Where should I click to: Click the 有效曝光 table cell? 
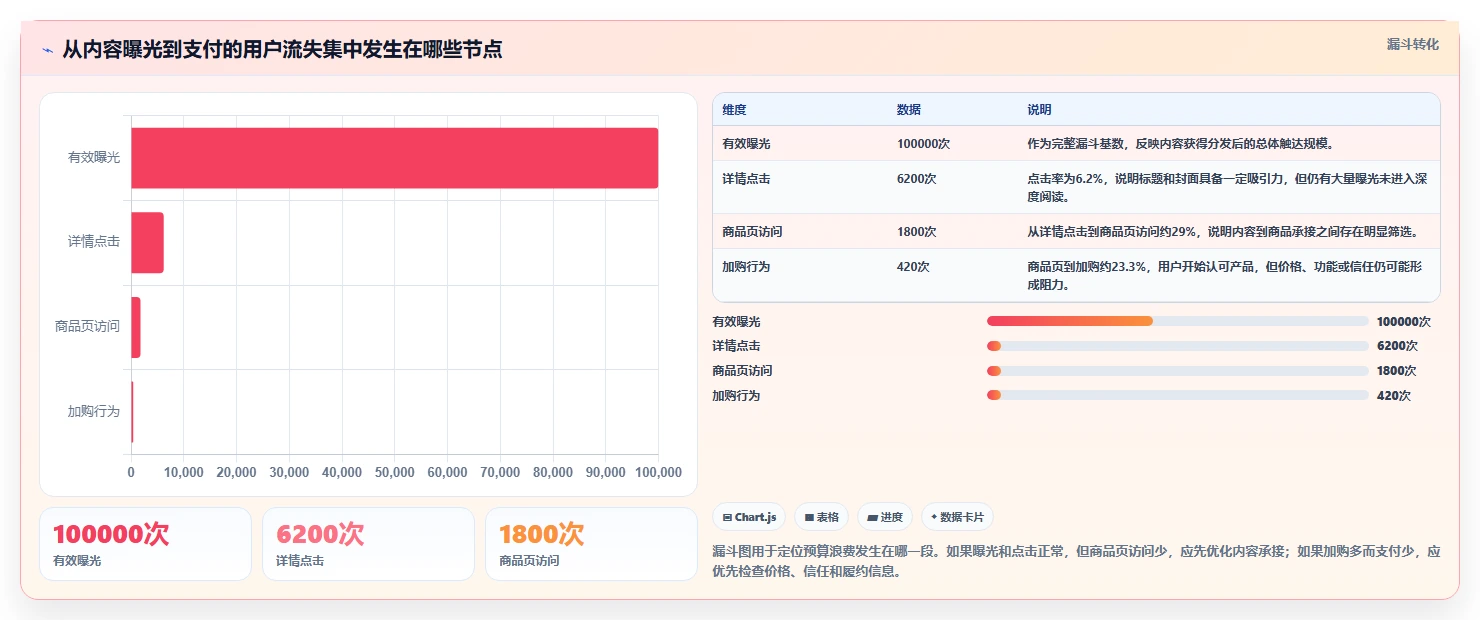(x=800, y=143)
